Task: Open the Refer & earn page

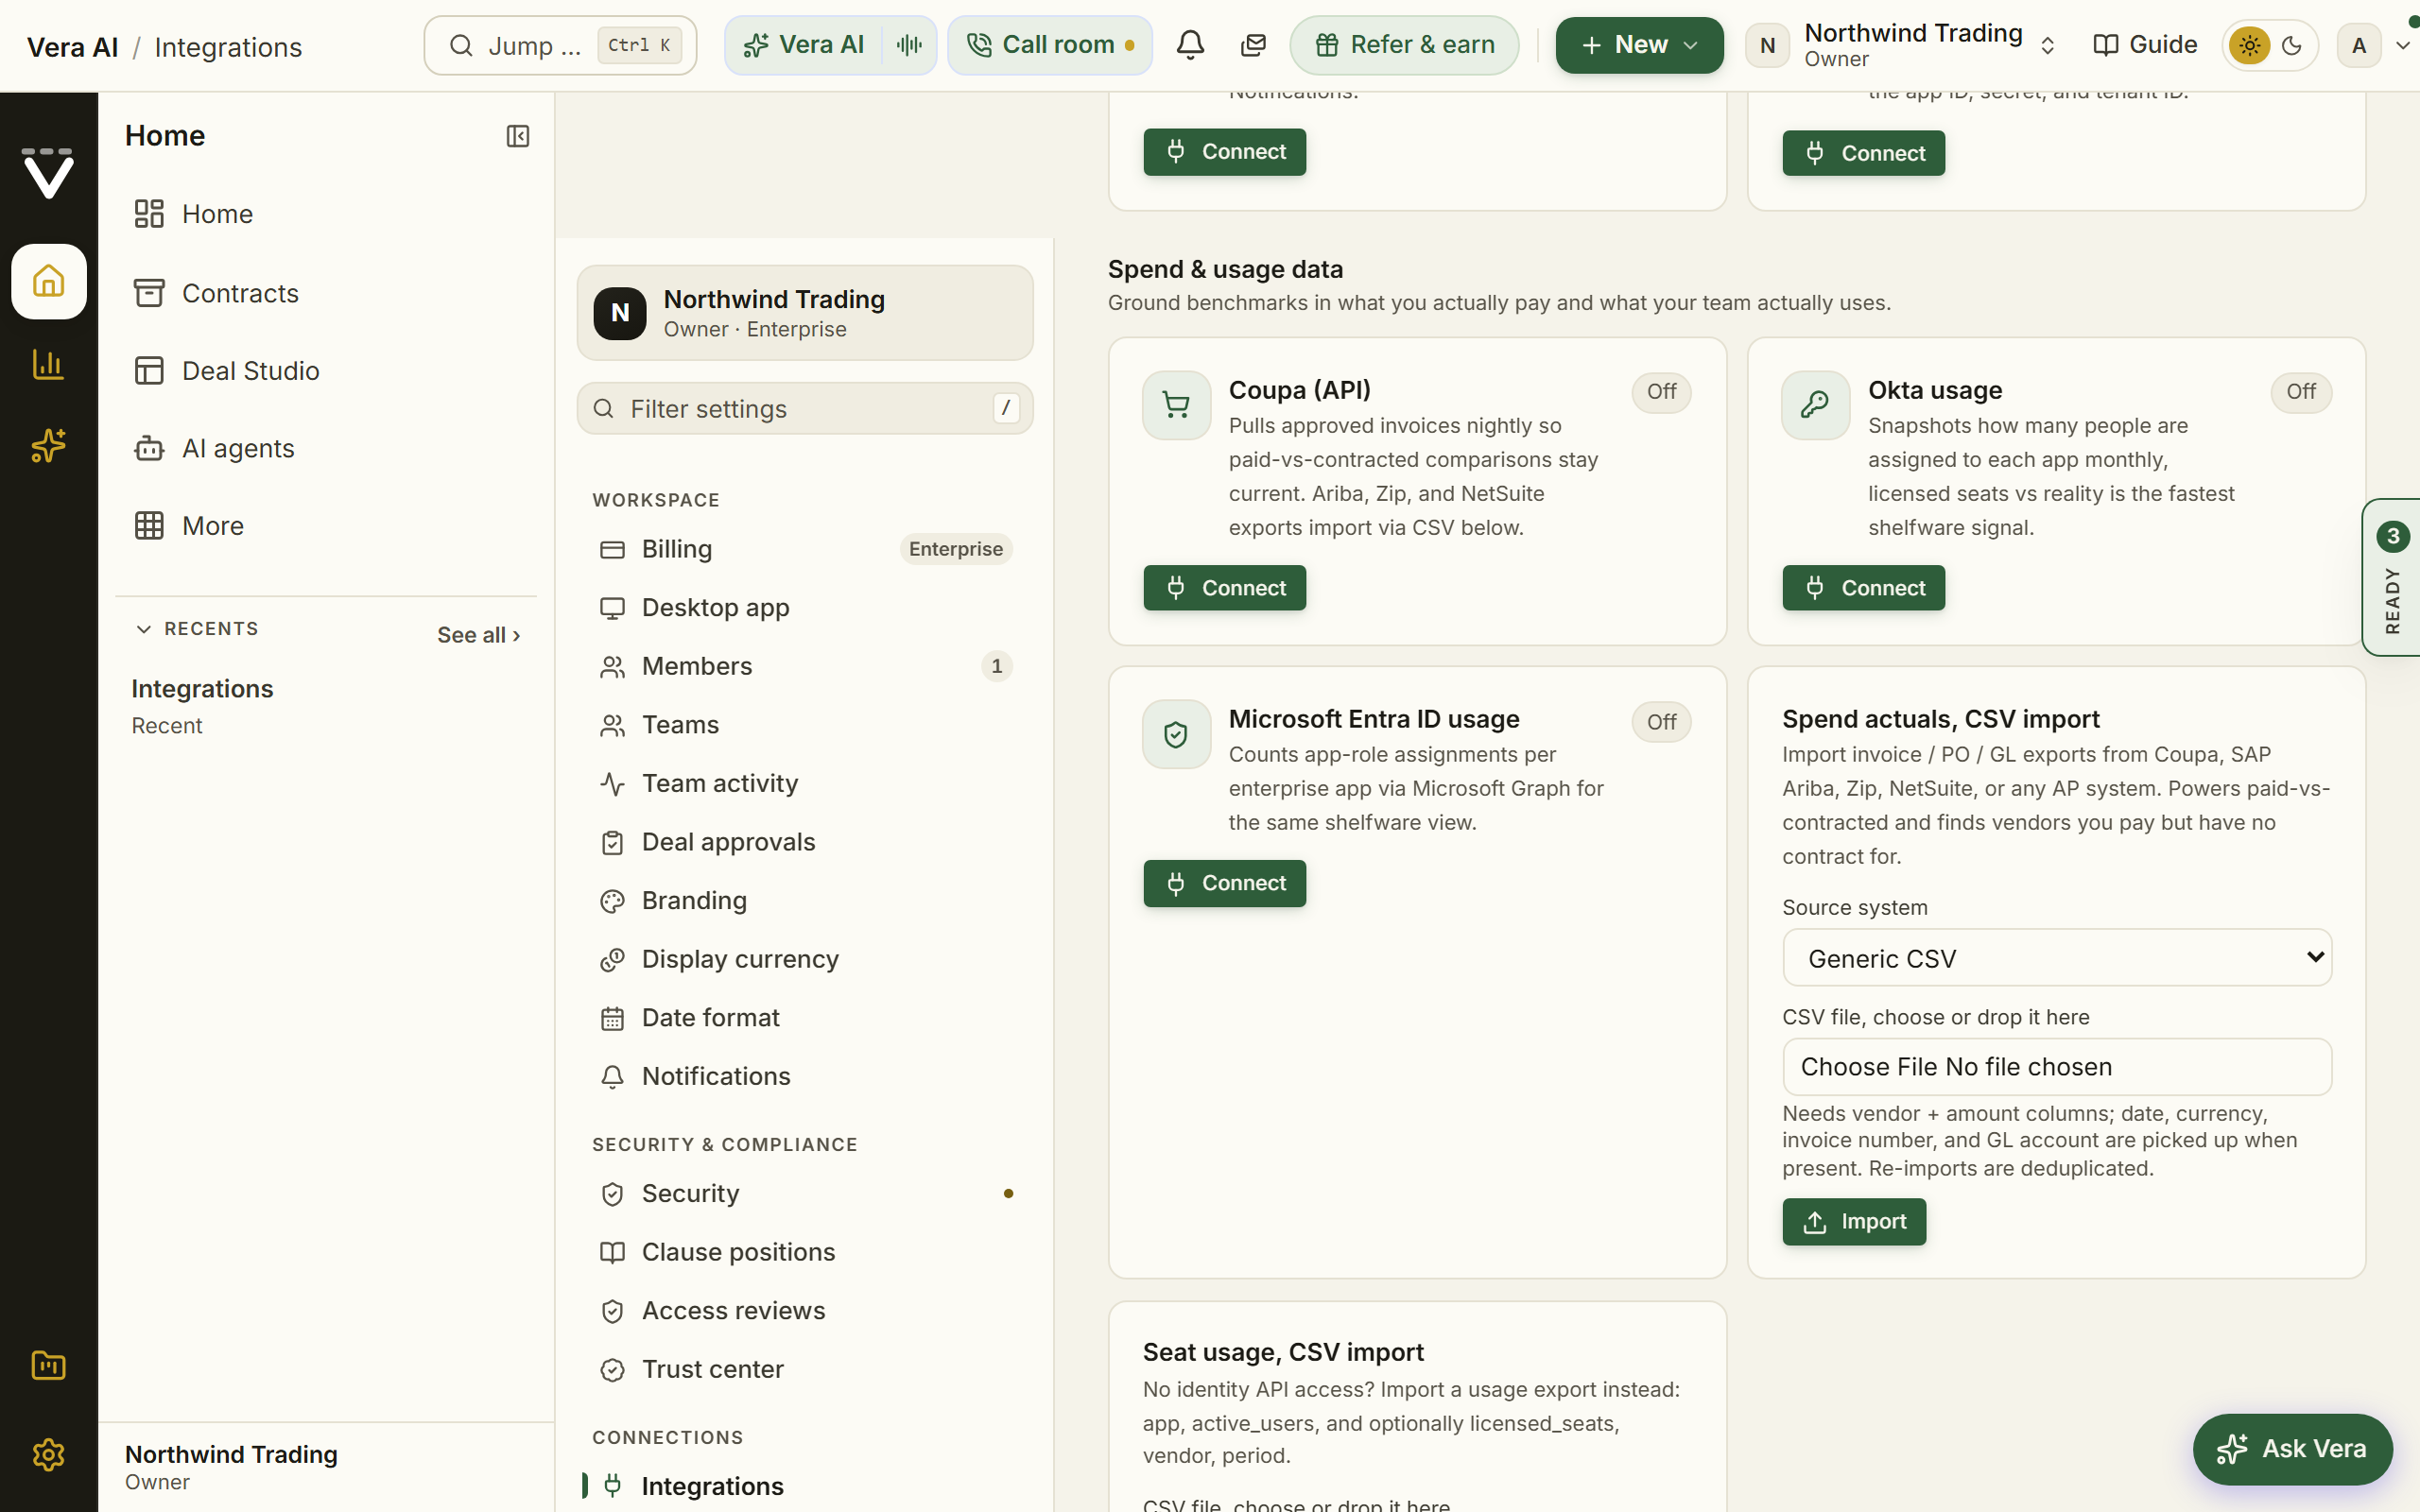Action: 1404,45
